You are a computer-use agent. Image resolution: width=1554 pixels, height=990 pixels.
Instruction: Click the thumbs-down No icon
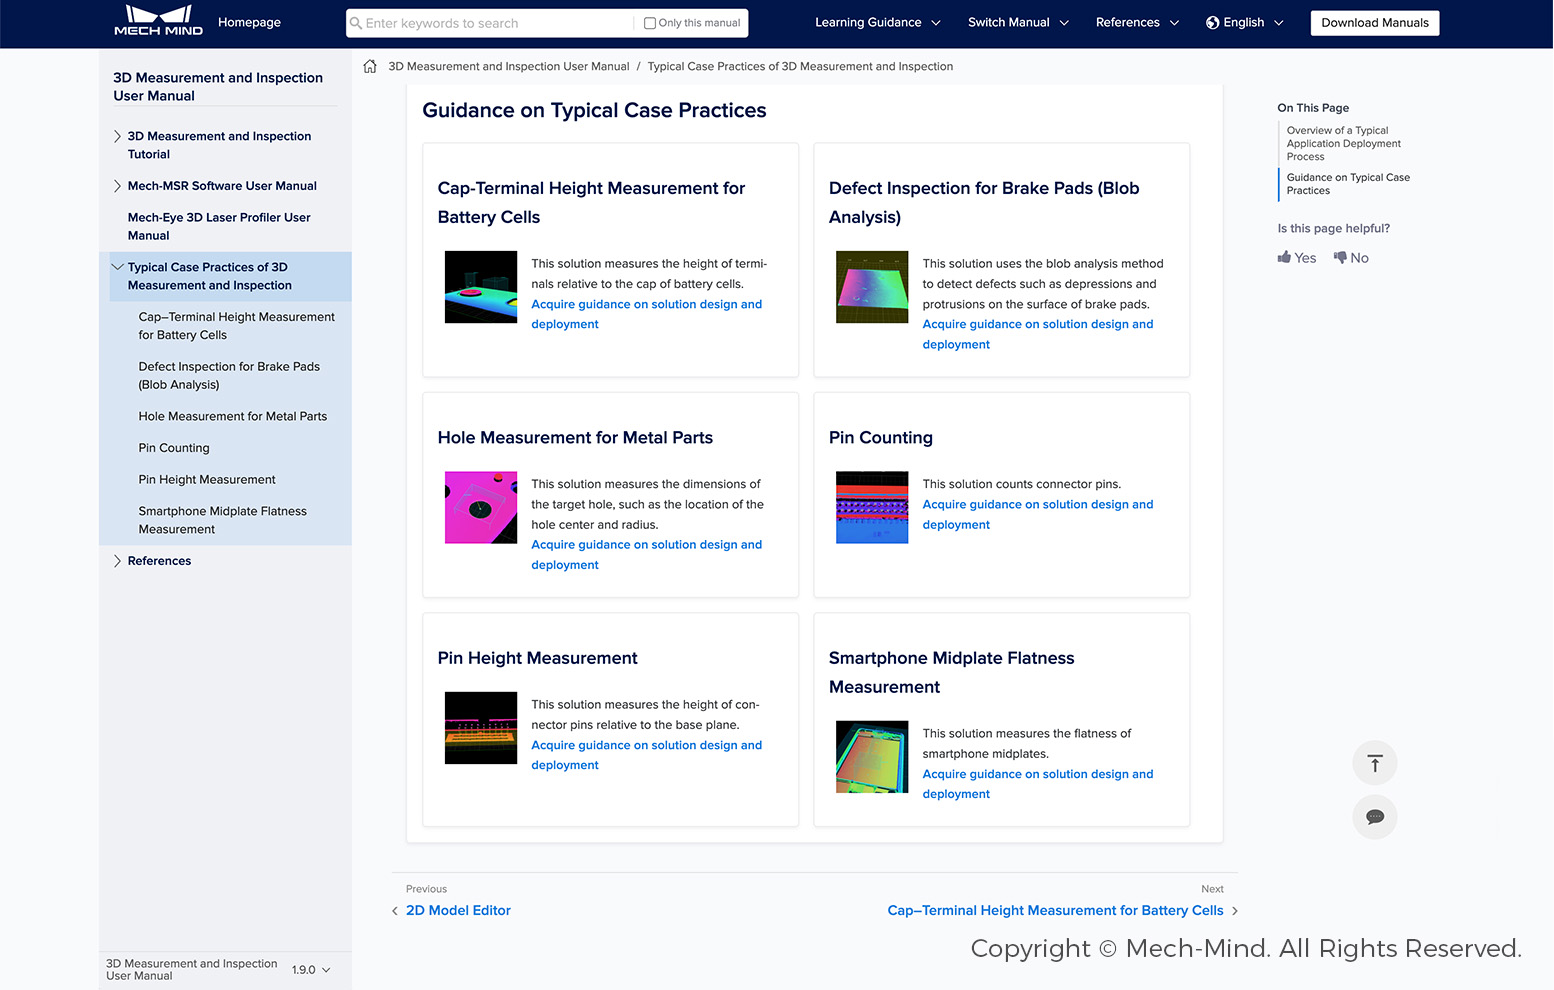(x=1340, y=257)
